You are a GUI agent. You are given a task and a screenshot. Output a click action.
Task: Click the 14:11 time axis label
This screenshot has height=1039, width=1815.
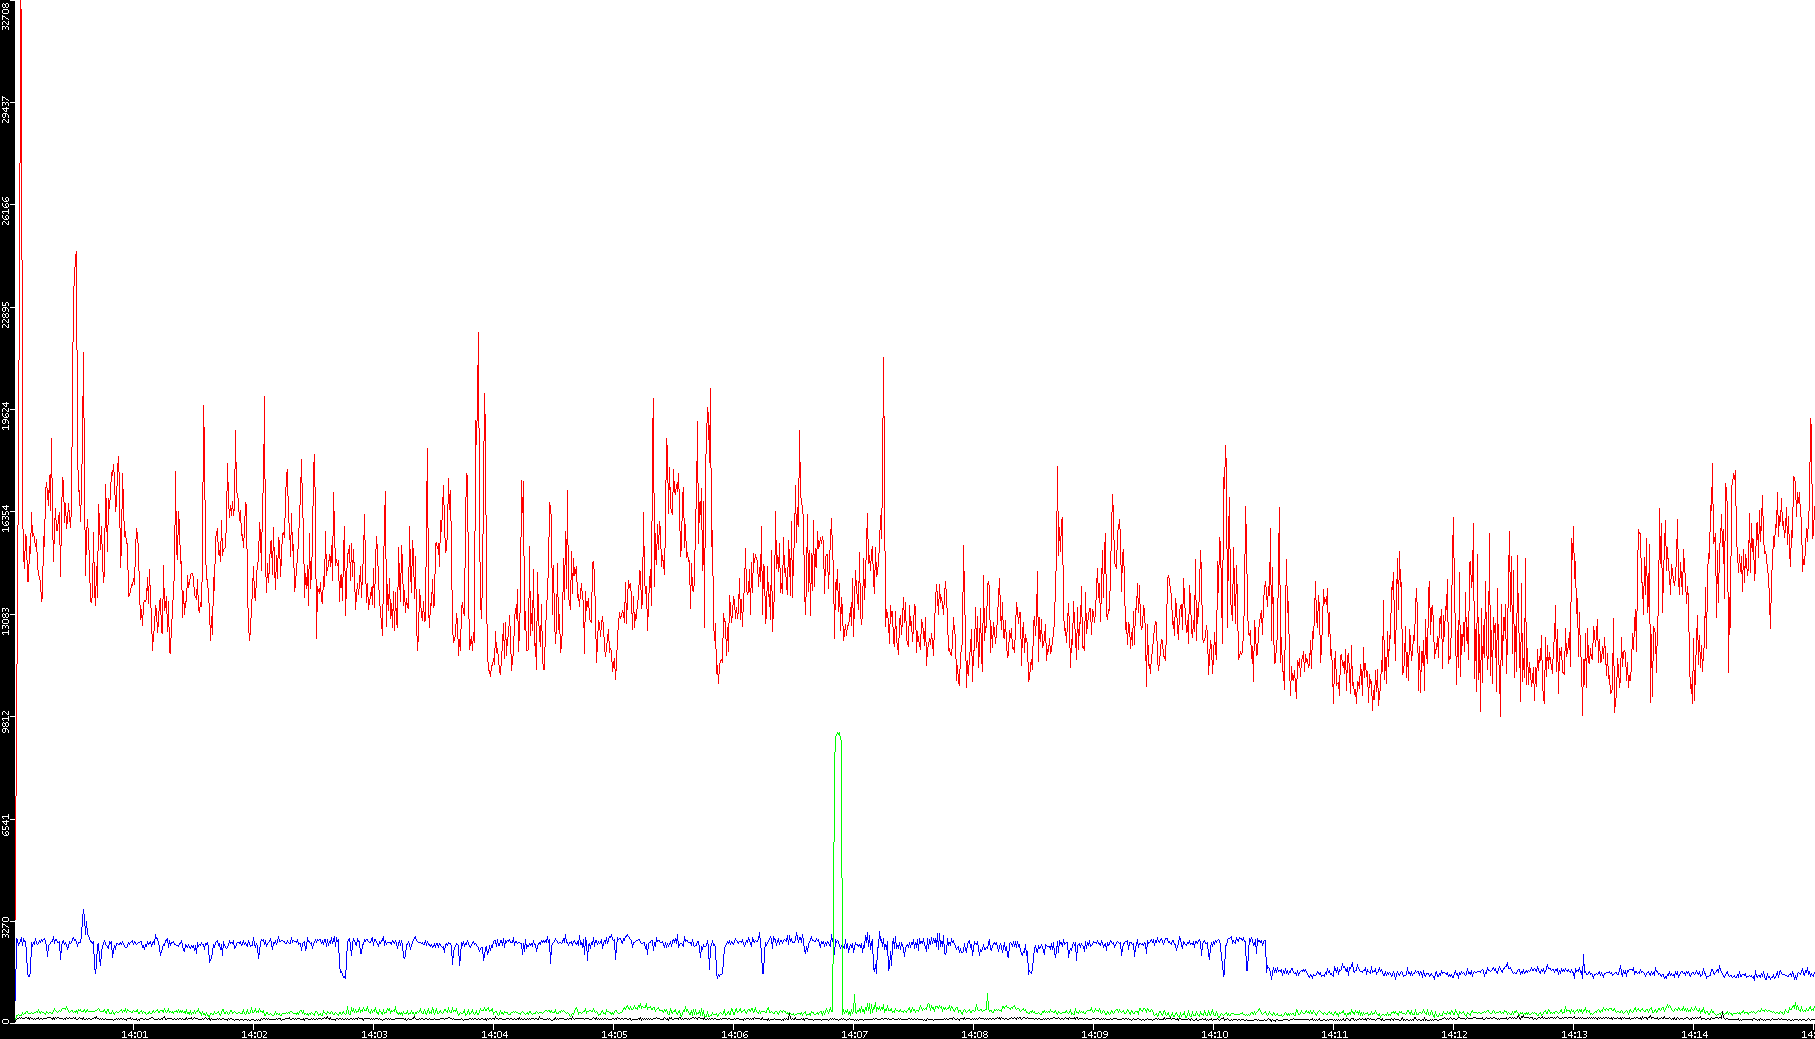click(x=1335, y=1034)
